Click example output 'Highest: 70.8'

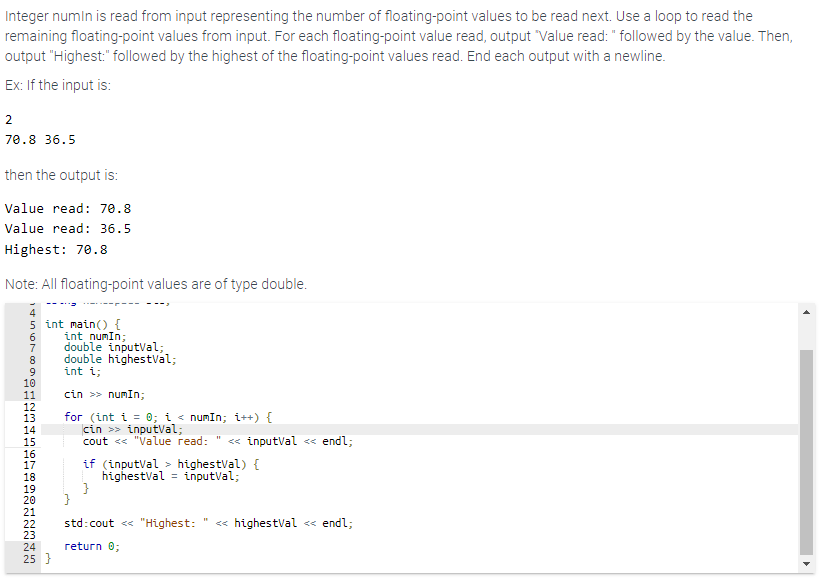pos(56,249)
